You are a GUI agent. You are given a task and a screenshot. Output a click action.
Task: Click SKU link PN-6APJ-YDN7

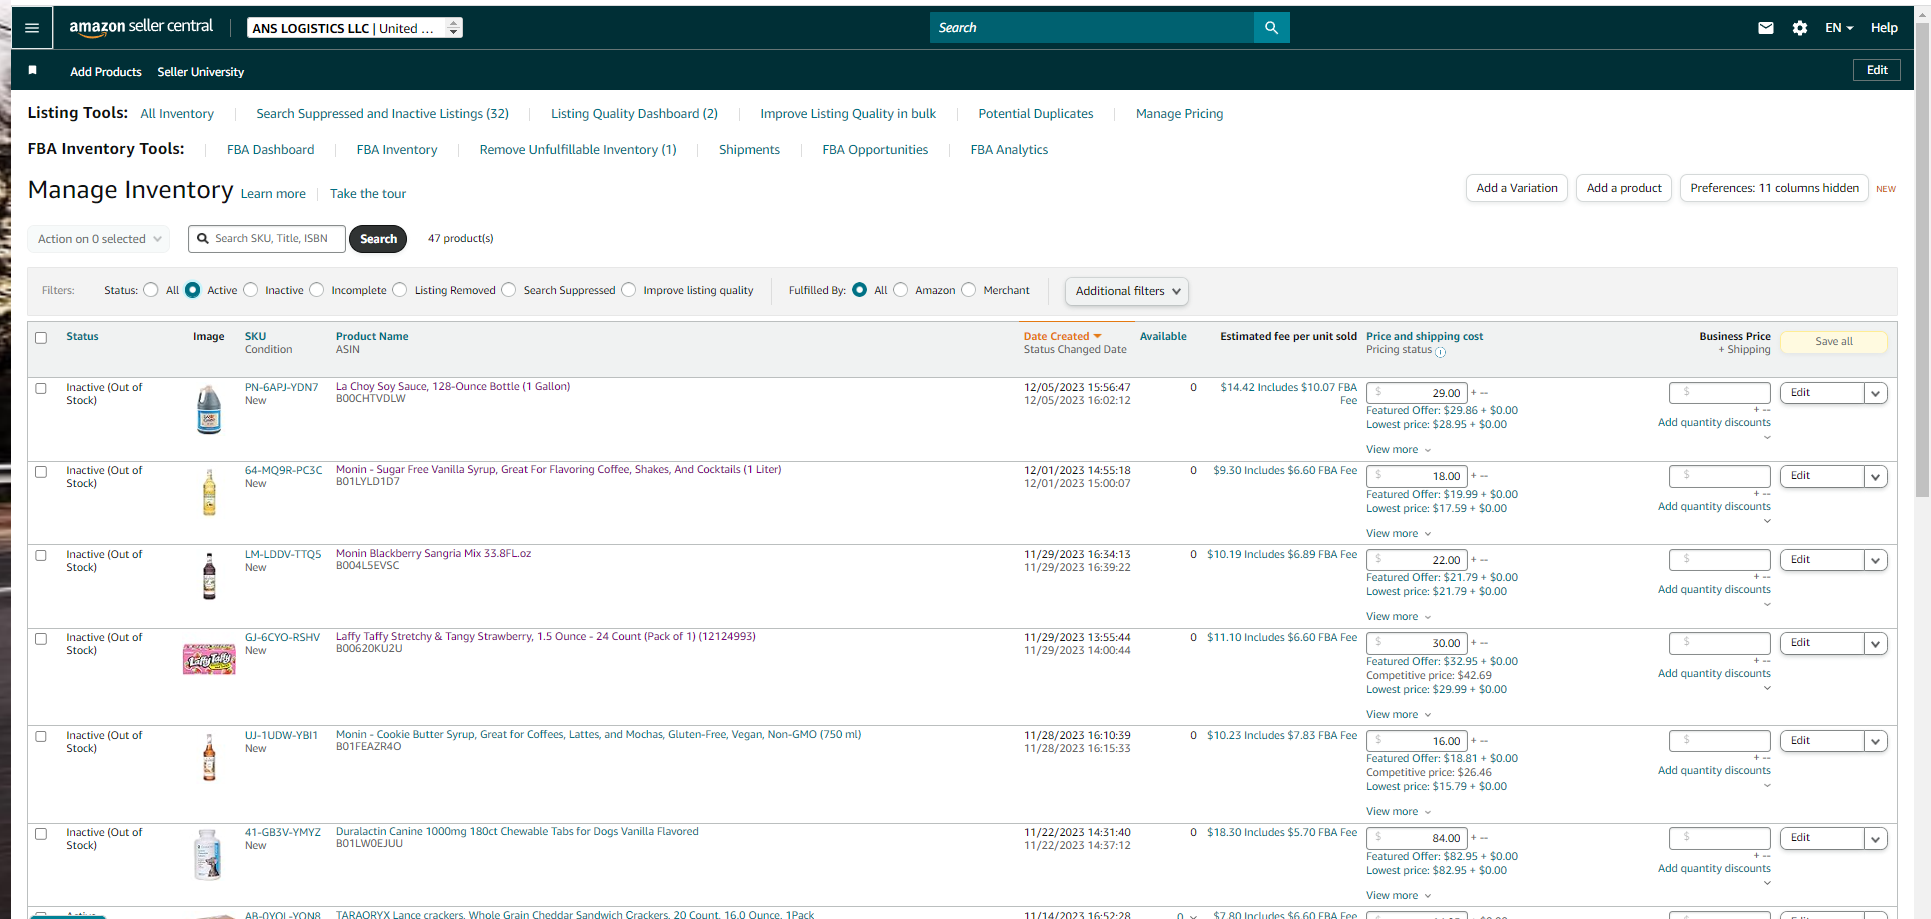pos(281,387)
